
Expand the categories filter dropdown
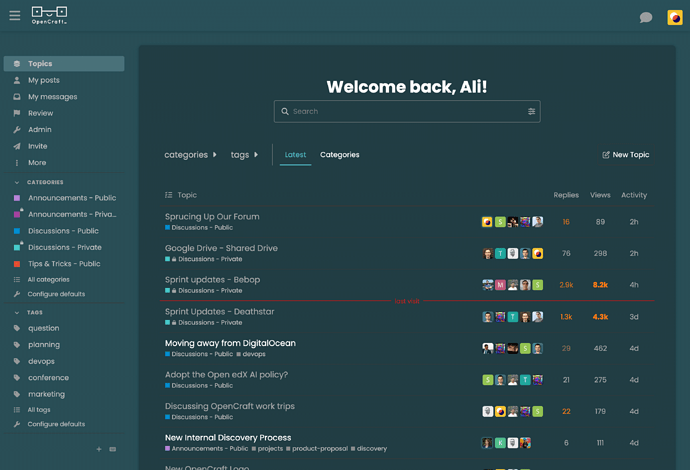coord(190,155)
